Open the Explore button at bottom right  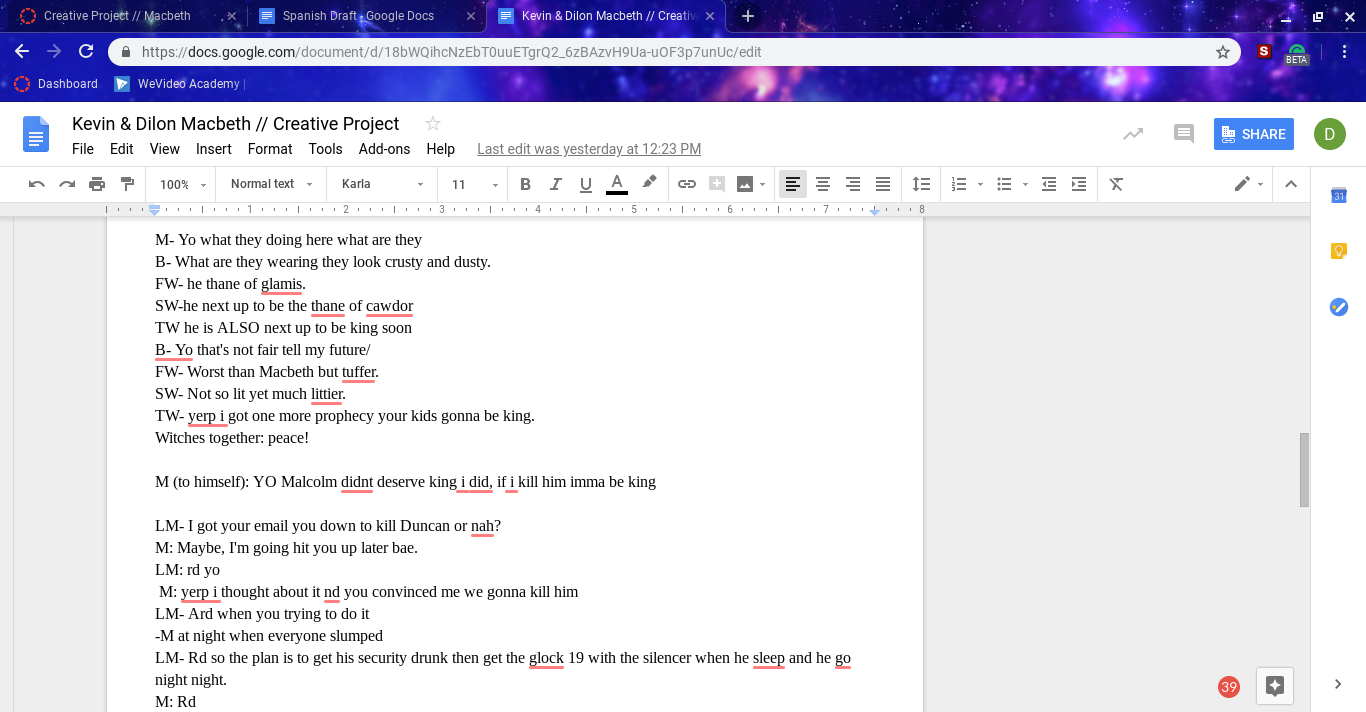click(x=1274, y=686)
